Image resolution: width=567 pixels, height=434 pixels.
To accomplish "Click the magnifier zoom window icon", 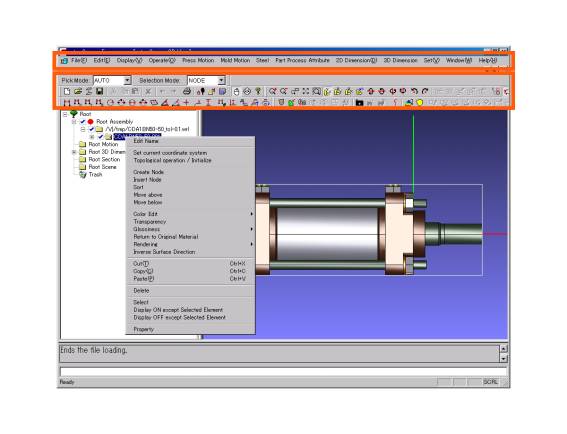I will [316, 92].
